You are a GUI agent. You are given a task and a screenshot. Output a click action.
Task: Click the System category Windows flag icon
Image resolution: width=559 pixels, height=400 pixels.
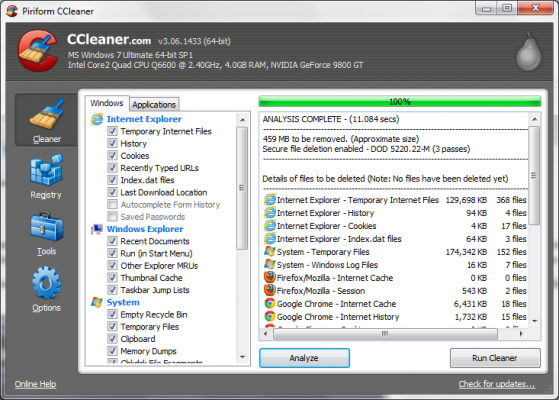(x=97, y=302)
